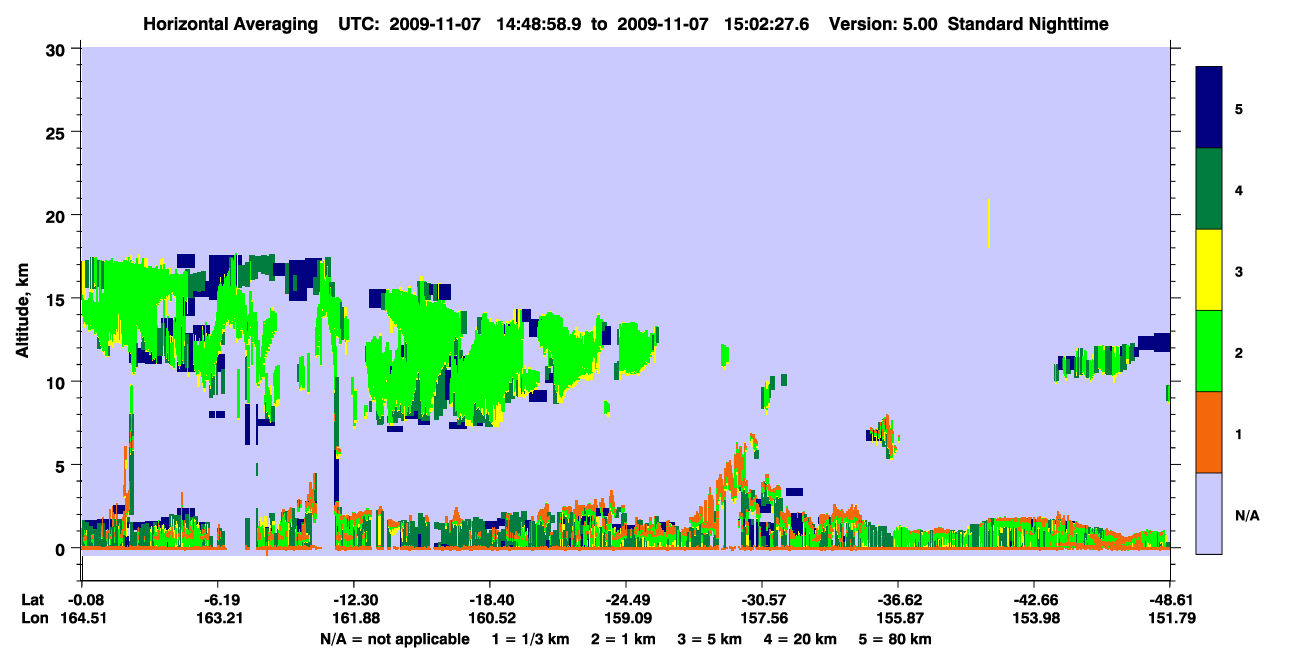Click the legend text '1 = 1/3 km'
This screenshot has width=1300, height=667.
pos(532,639)
